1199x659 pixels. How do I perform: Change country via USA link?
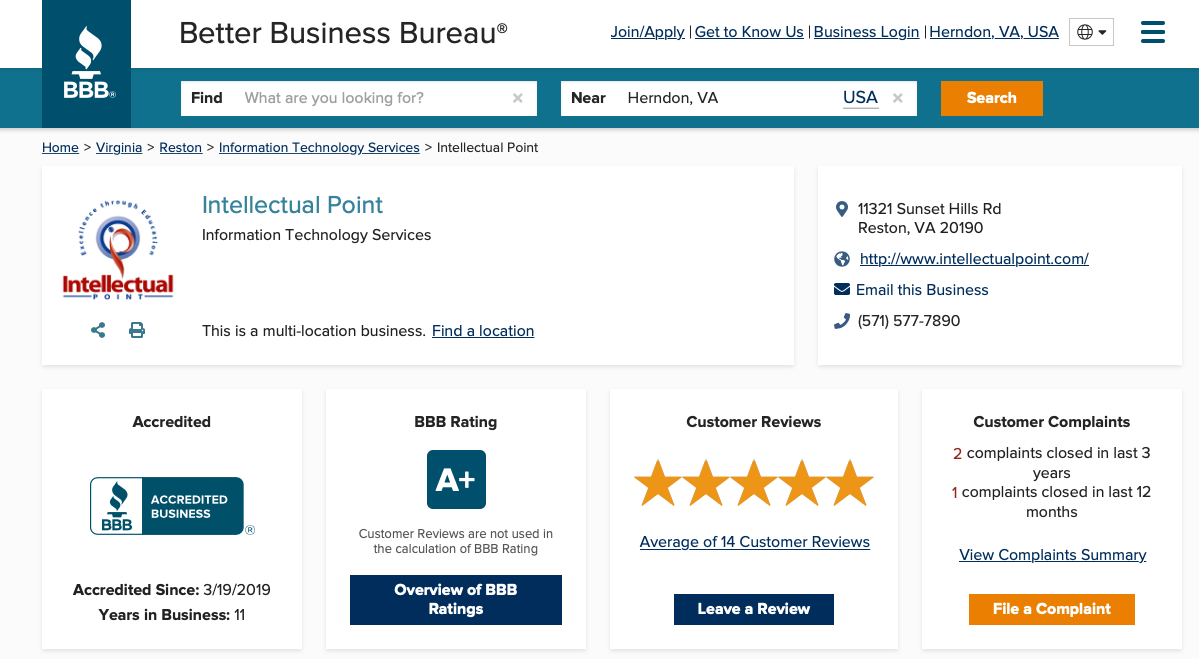click(x=860, y=98)
